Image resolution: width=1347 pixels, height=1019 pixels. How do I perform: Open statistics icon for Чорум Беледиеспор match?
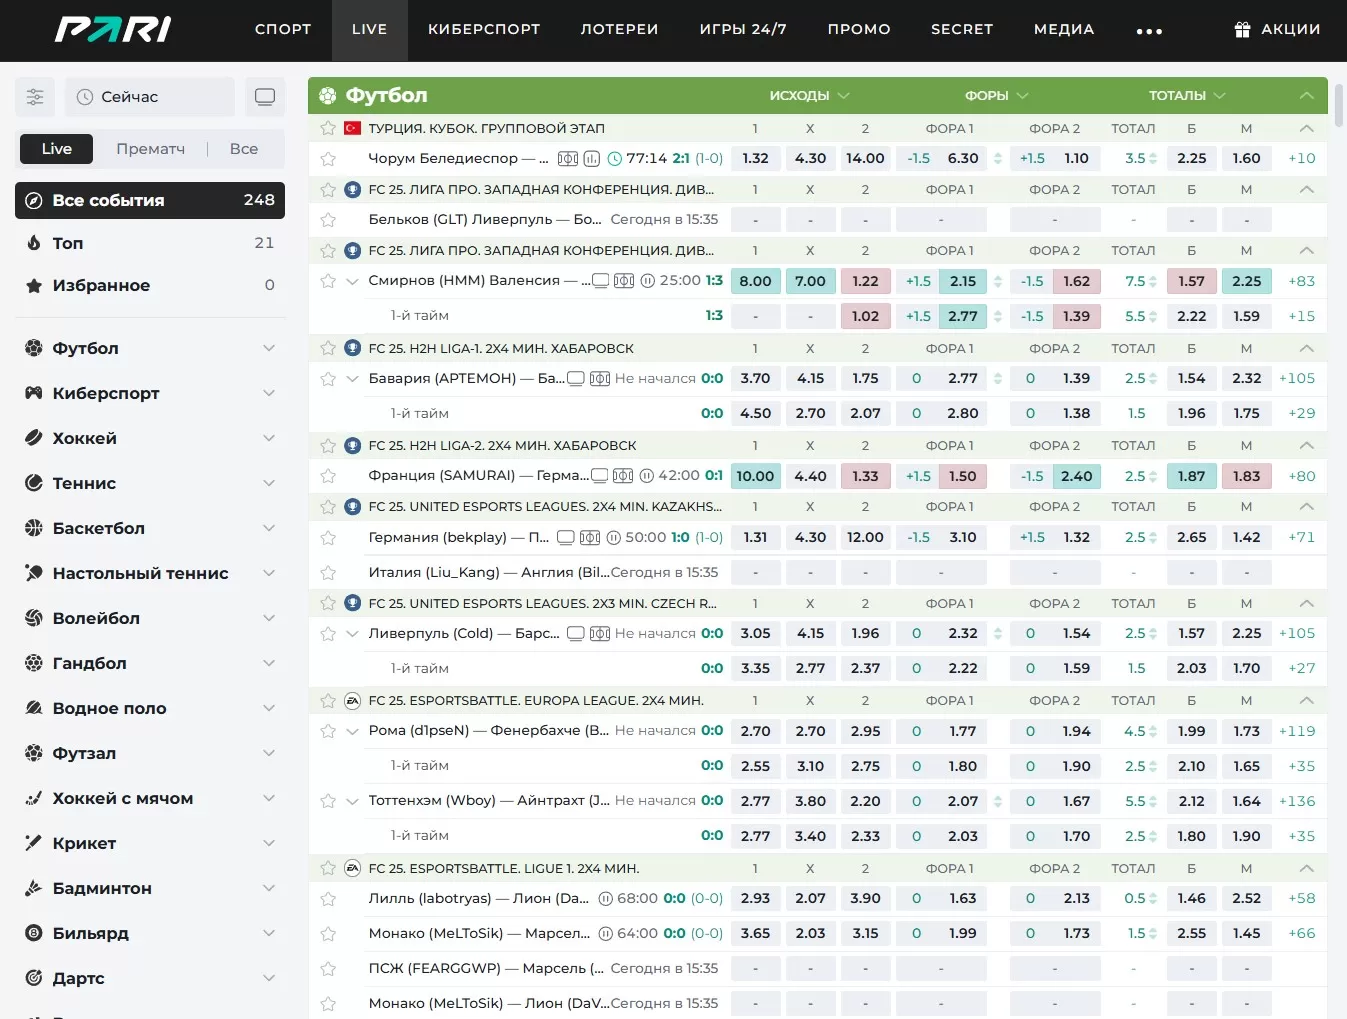592,159
